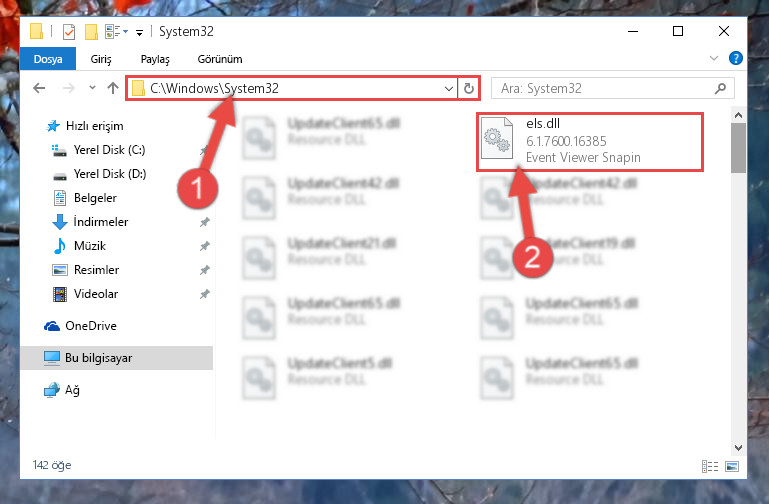Expand the ribbon with the chevron
Image resolution: width=769 pixels, height=504 pixels.
(x=714, y=58)
